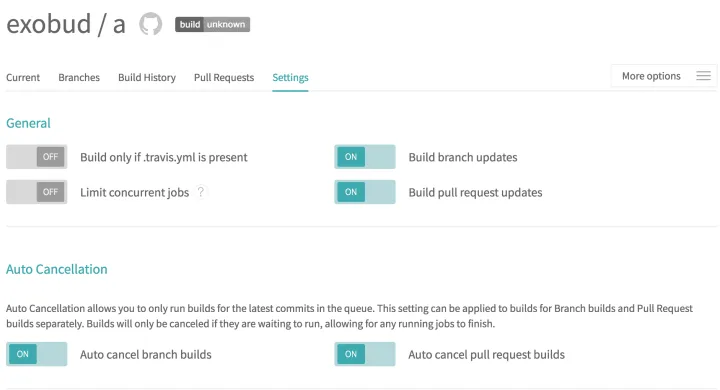The image size is (720, 390).
Task: Show help for Limit concurrent jobs
Action: (201, 192)
